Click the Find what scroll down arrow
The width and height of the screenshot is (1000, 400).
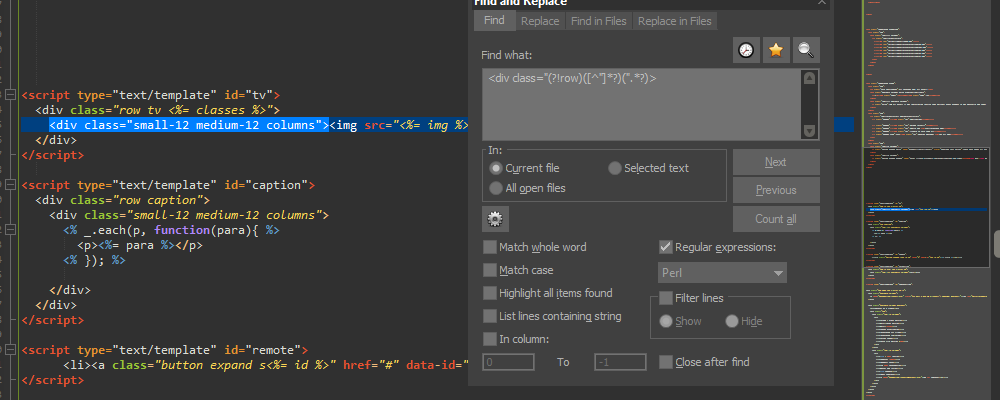pos(809,131)
